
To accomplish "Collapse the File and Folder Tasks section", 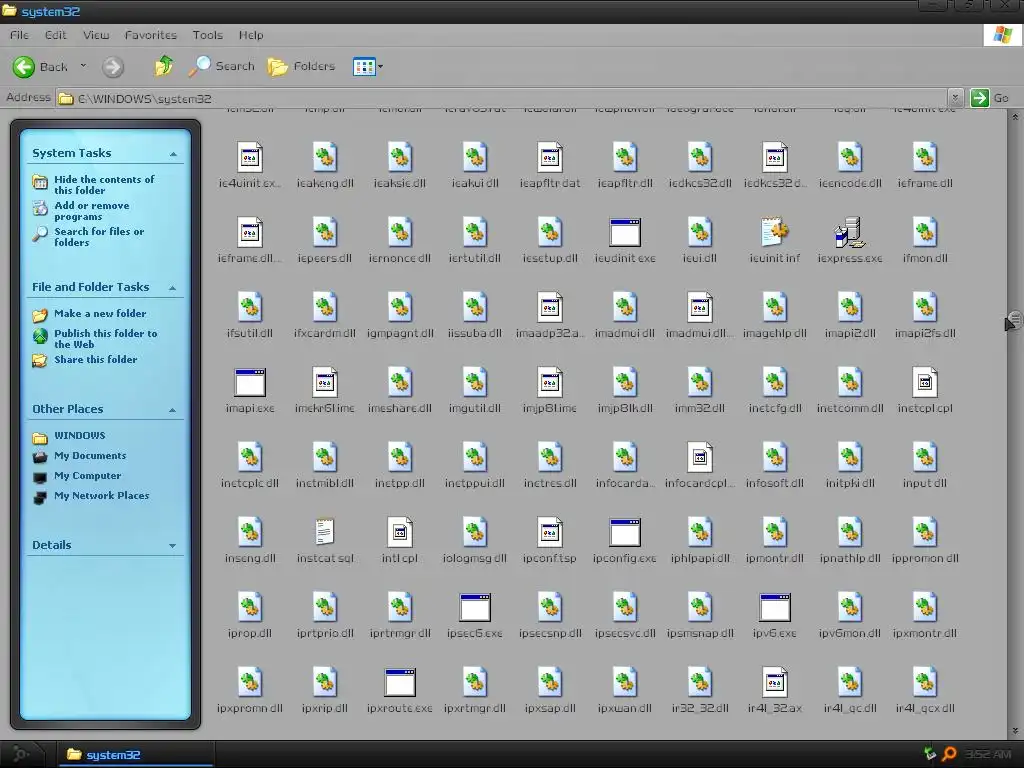I will coord(172,287).
